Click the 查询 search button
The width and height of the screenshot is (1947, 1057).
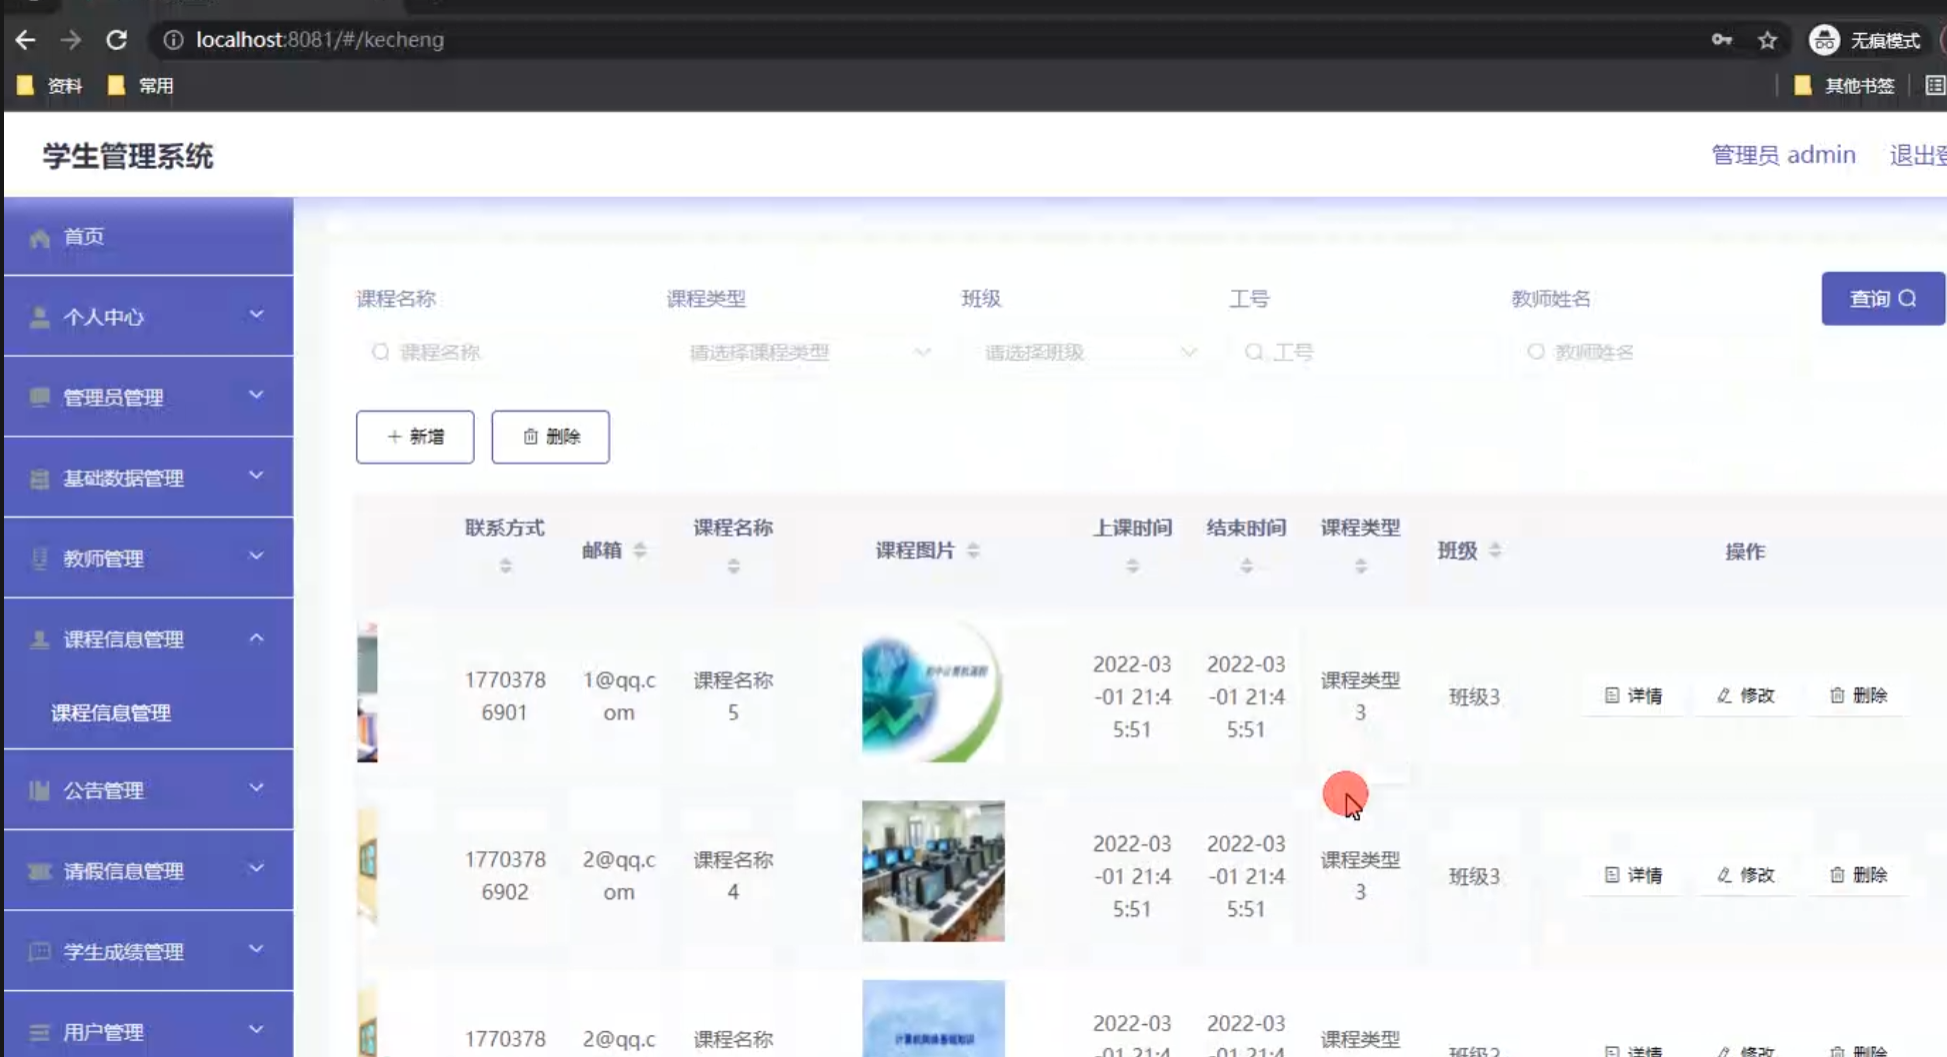(1881, 297)
